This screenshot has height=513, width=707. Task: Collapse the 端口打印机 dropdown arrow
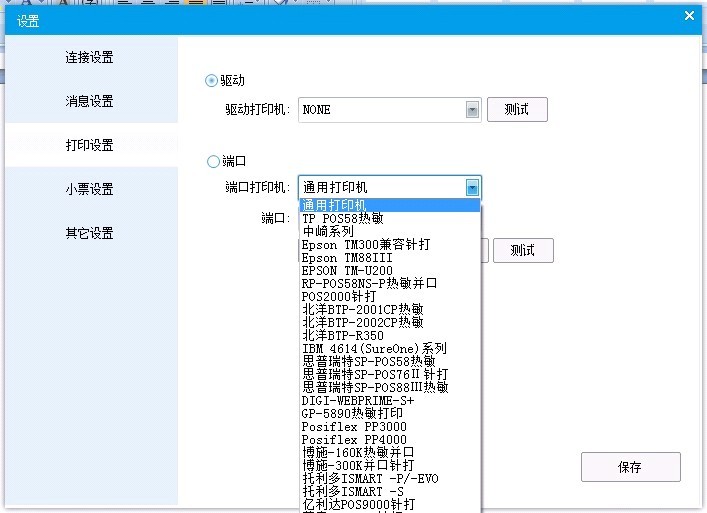tap(473, 188)
